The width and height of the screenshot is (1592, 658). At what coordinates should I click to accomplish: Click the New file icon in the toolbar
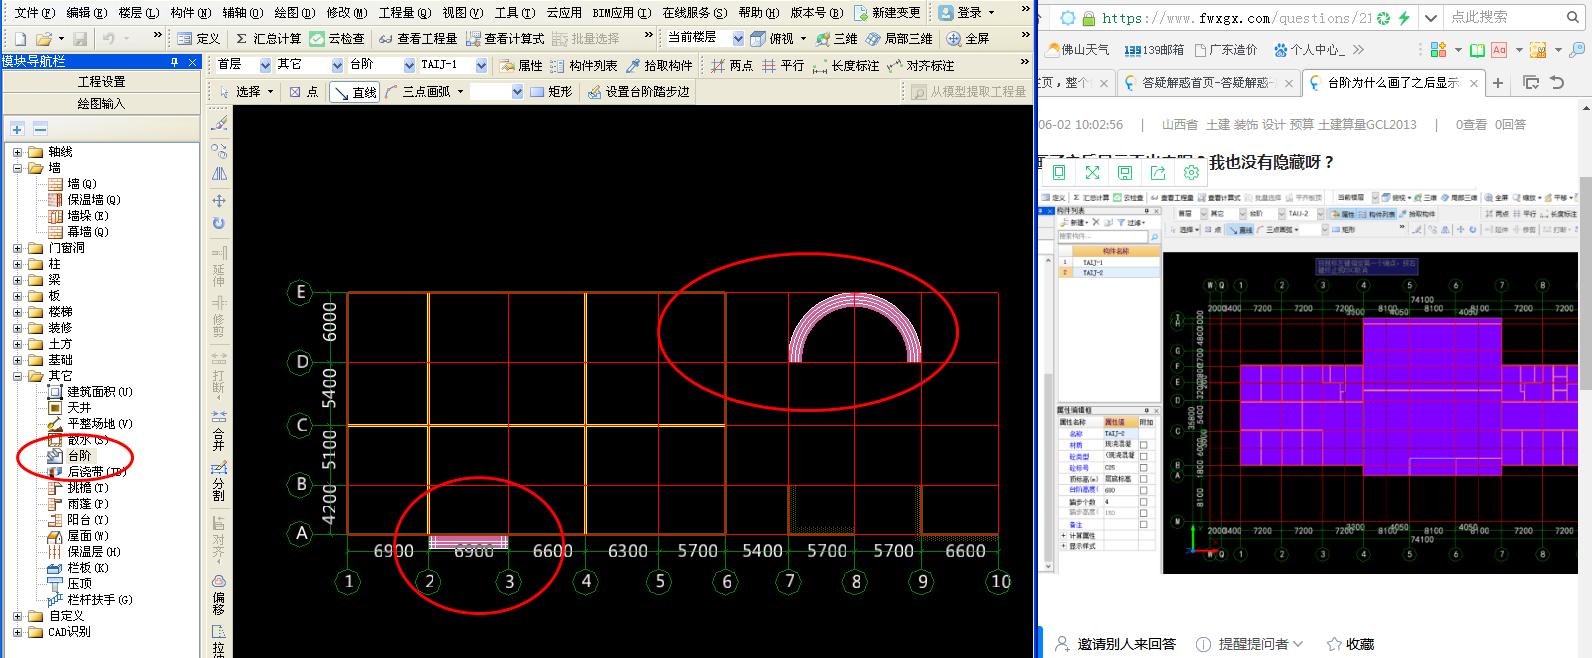click(20, 38)
